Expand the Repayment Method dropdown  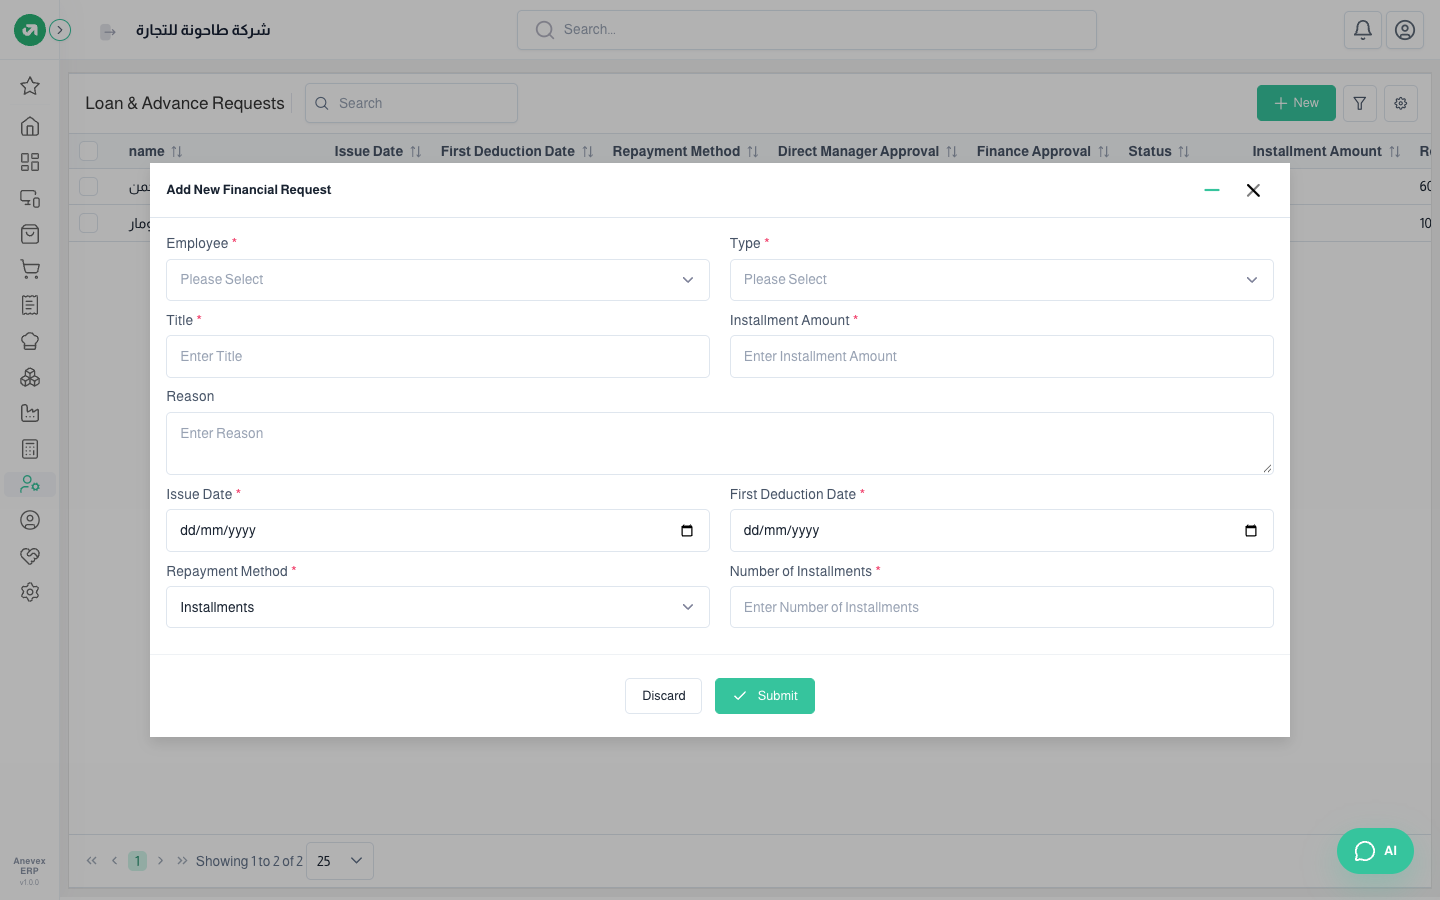click(438, 607)
